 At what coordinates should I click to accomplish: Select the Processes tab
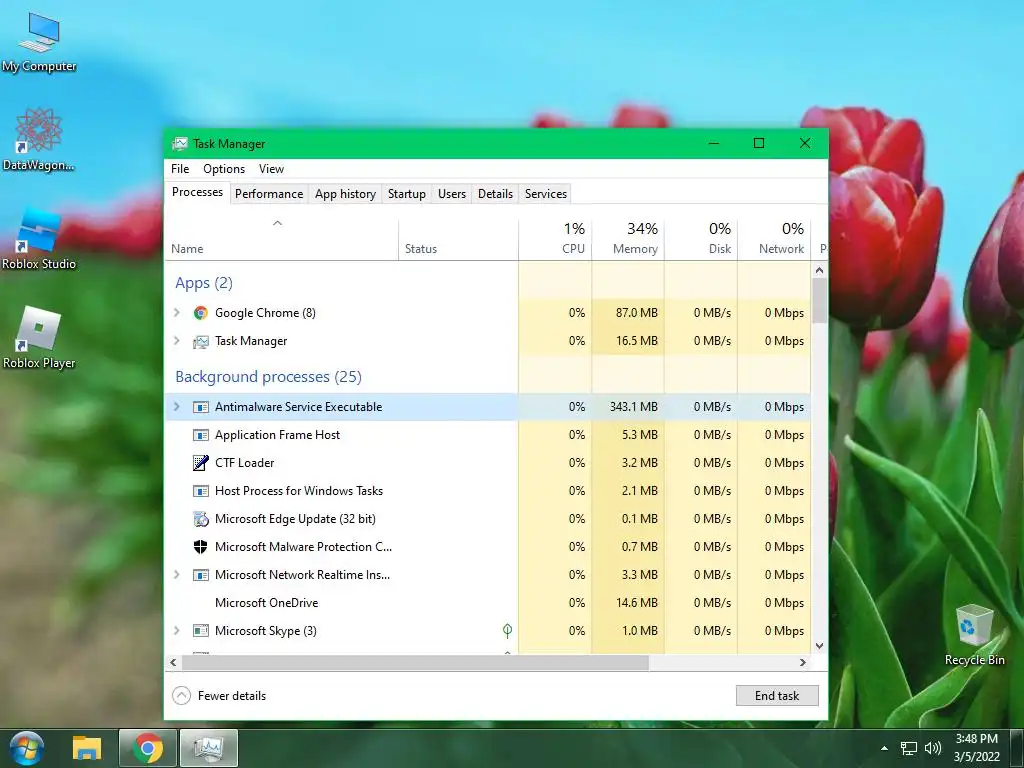tap(197, 192)
